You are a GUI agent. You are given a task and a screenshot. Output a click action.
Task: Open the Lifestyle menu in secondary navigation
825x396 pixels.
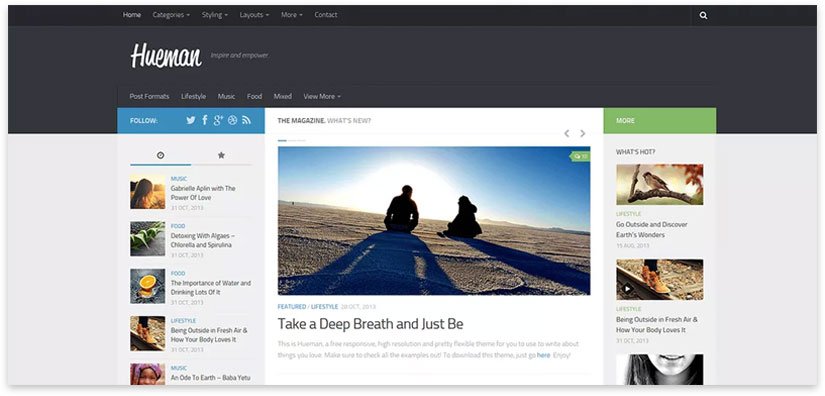(194, 96)
